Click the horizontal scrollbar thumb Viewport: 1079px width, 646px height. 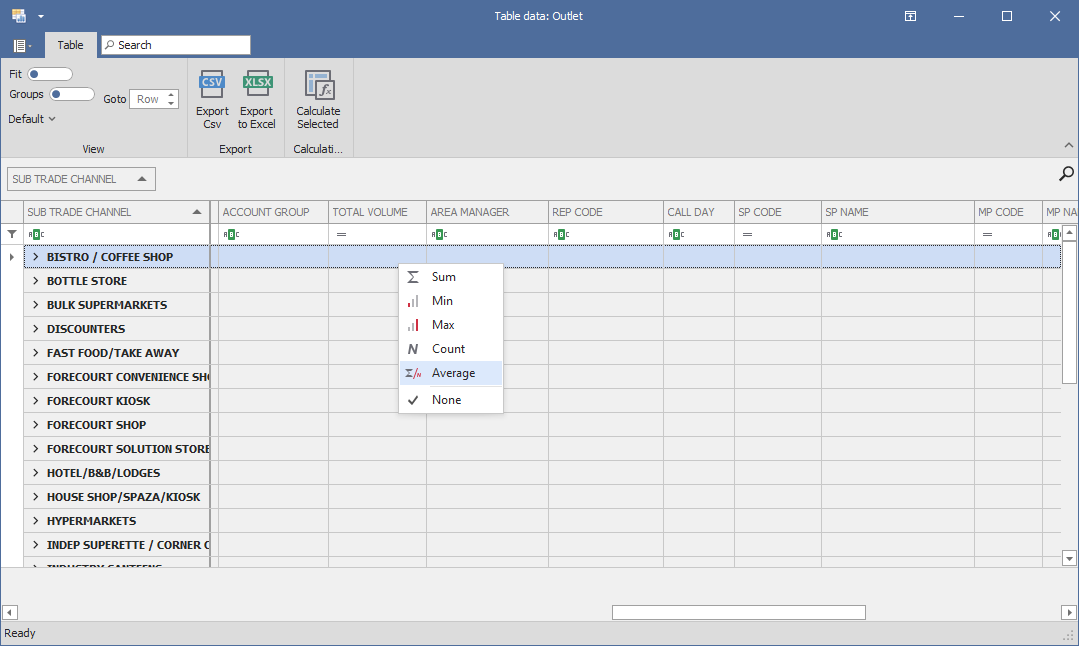[x=738, y=612]
